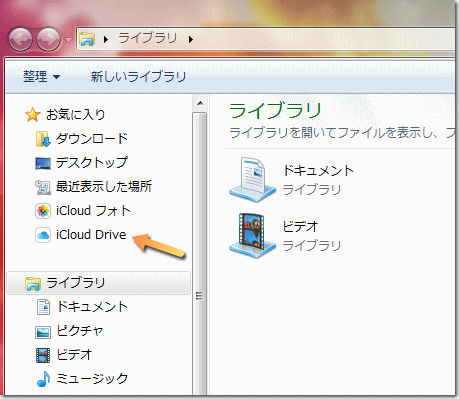The height and width of the screenshot is (399, 459).
Task: Select デスクトップ in favorites
Action: (x=92, y=163)
